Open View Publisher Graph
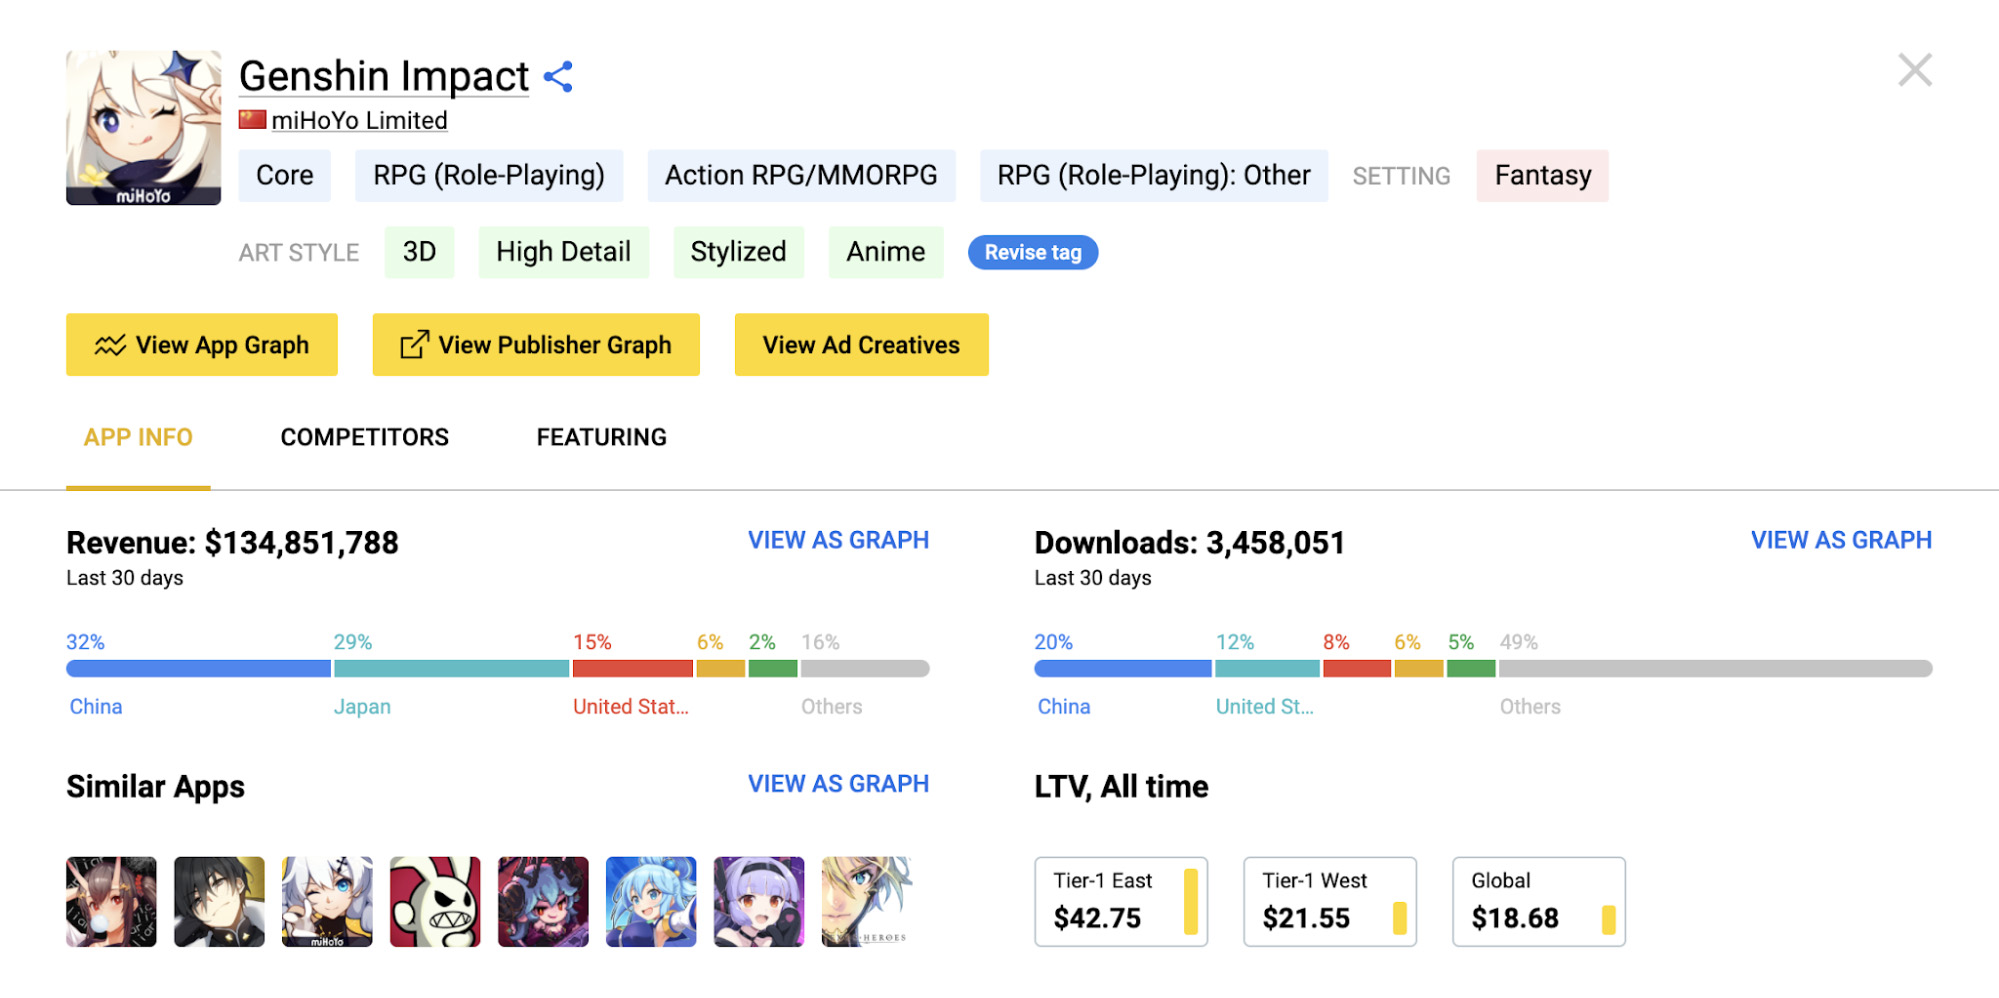The image size is (1999, 998). 535,345
